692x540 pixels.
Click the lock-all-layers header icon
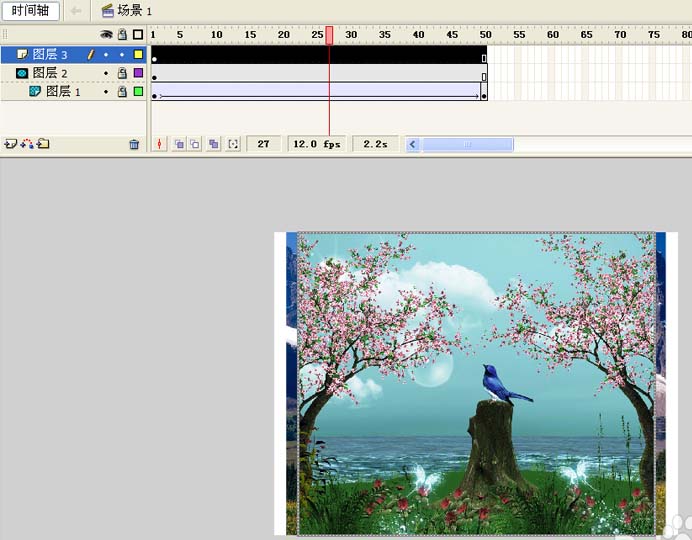pyautogui.click(x=122, y=35)
